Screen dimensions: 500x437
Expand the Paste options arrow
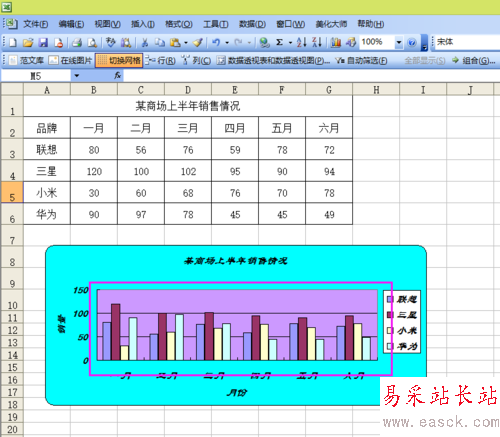(186, 43)
